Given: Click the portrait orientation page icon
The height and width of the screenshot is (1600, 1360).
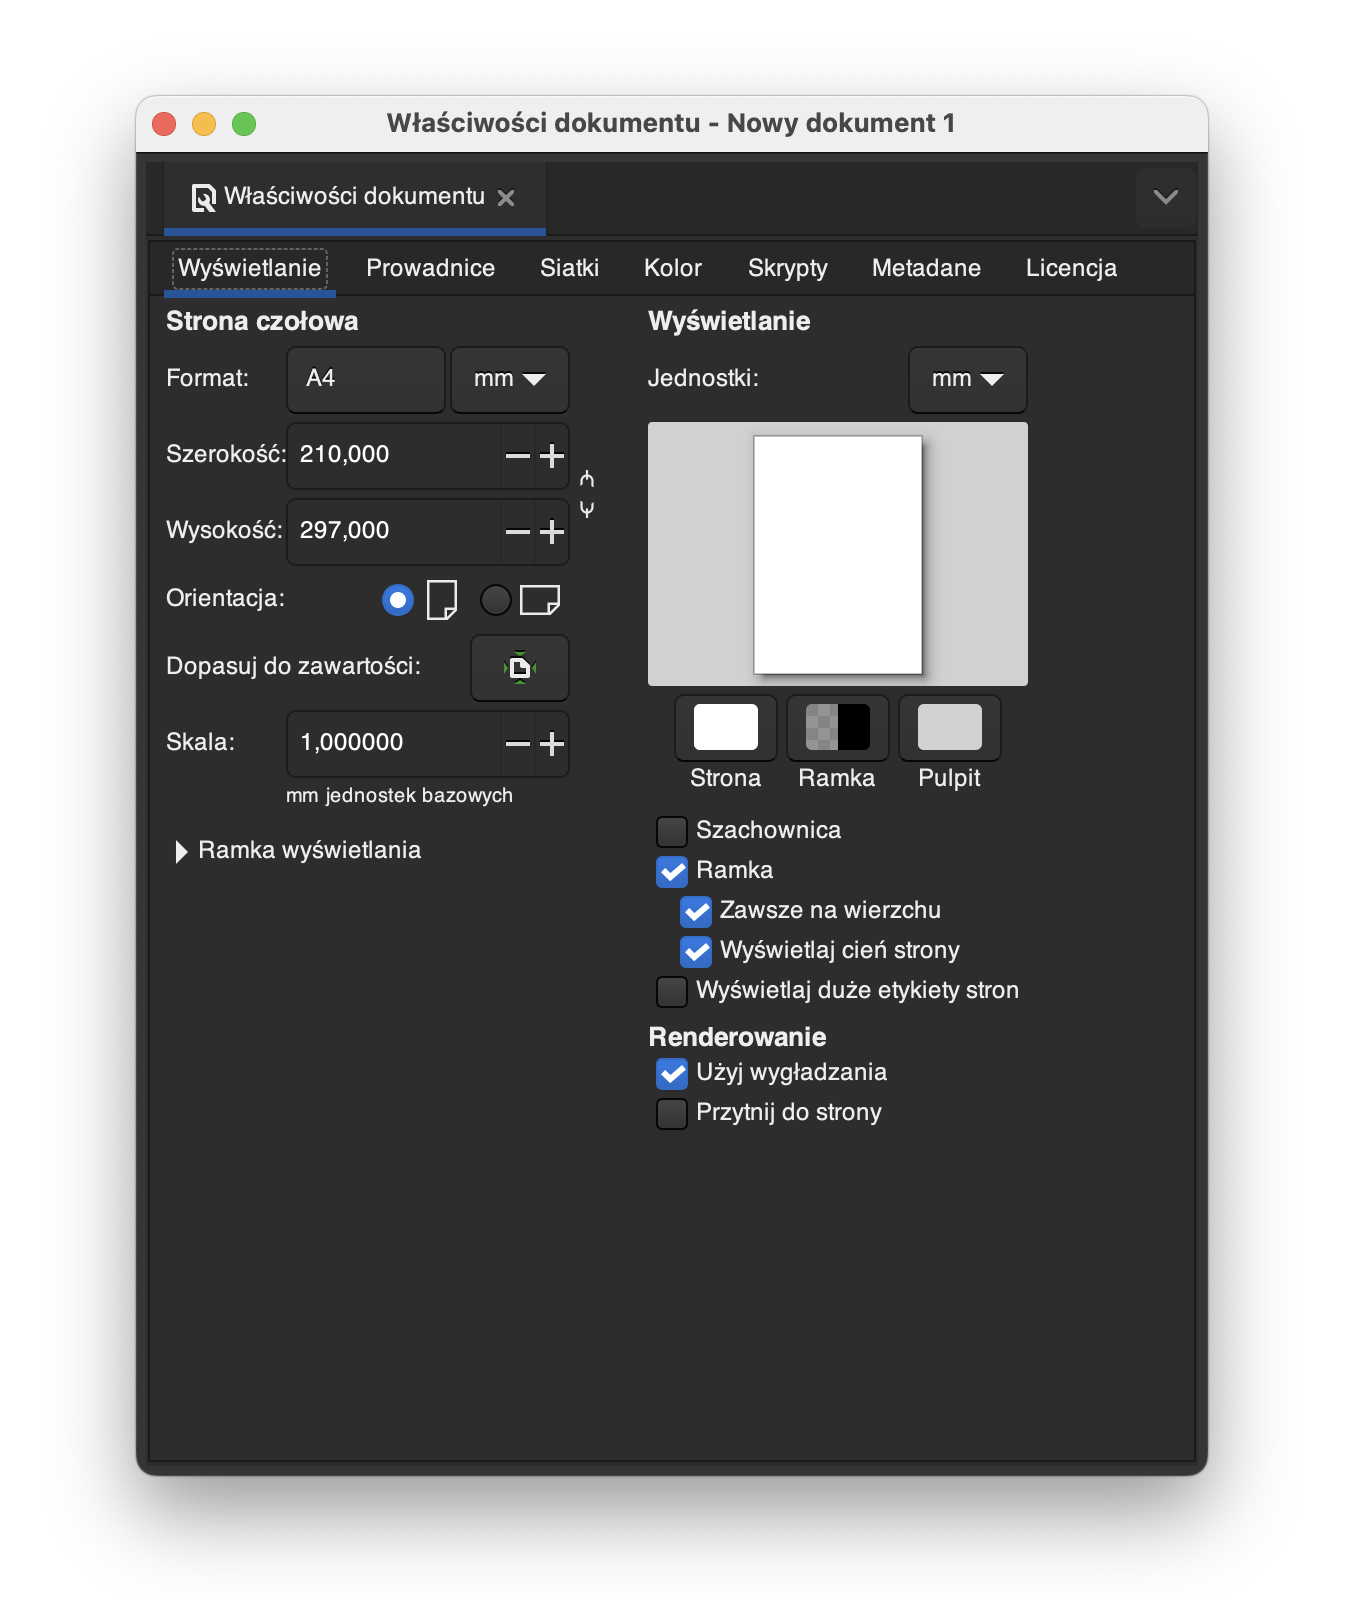Looking at the screenshot, I should point(441,600).
